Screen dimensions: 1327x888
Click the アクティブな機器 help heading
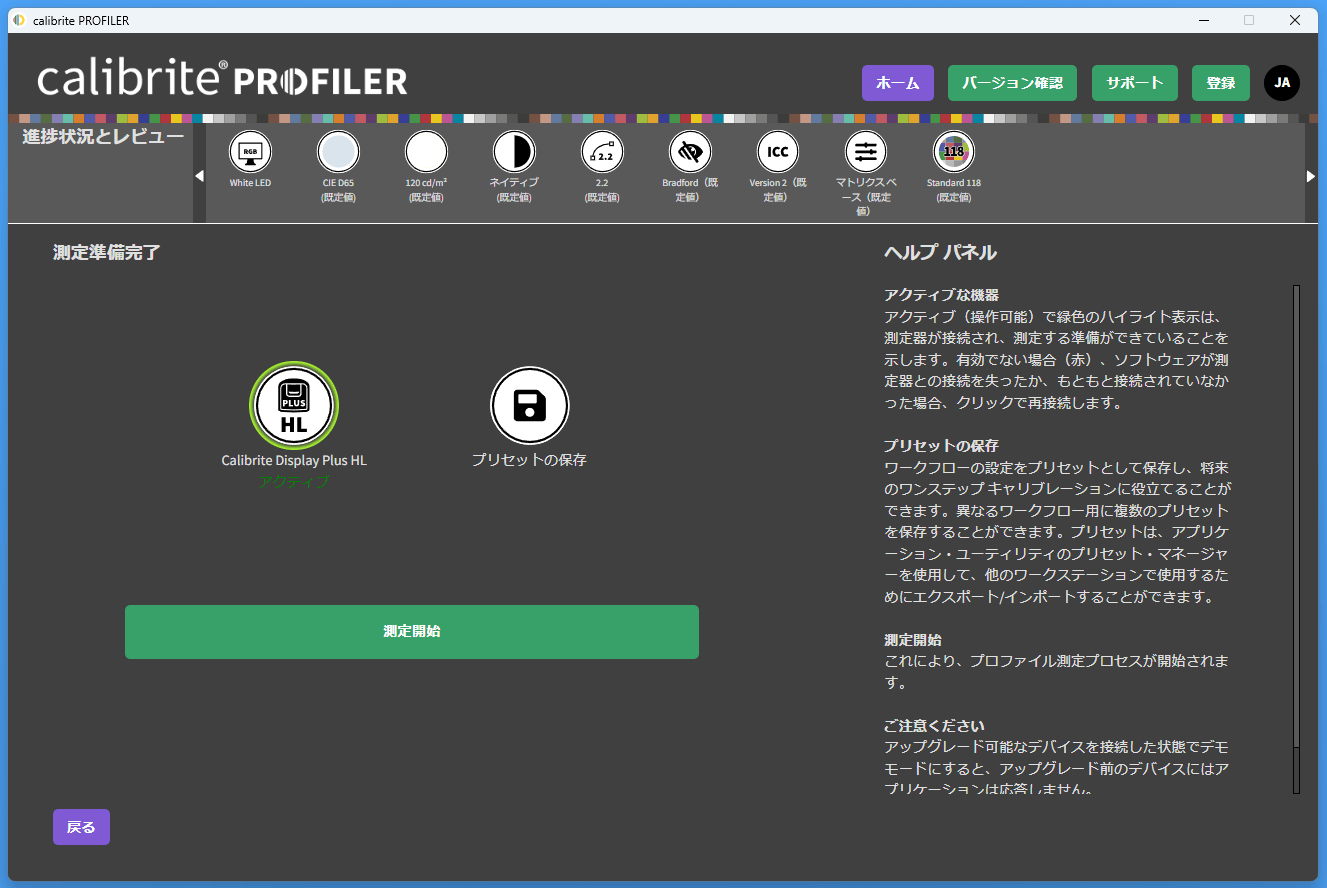[x=941, y=295]
